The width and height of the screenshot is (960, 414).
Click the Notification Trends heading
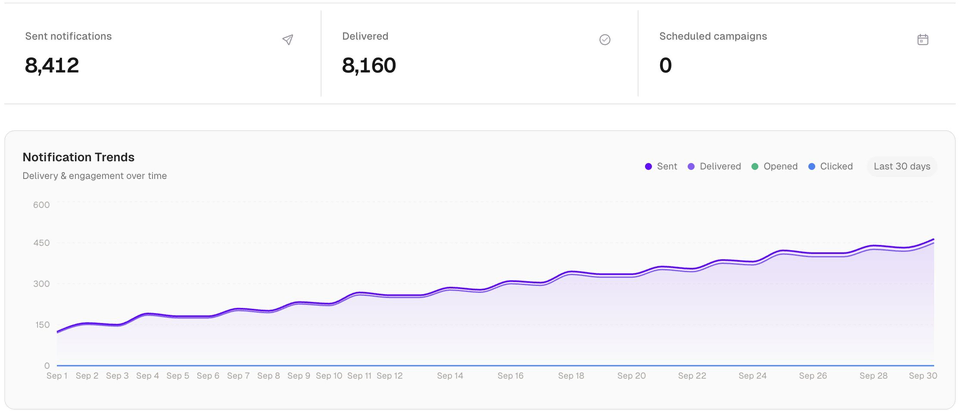(x=78, y=157)
